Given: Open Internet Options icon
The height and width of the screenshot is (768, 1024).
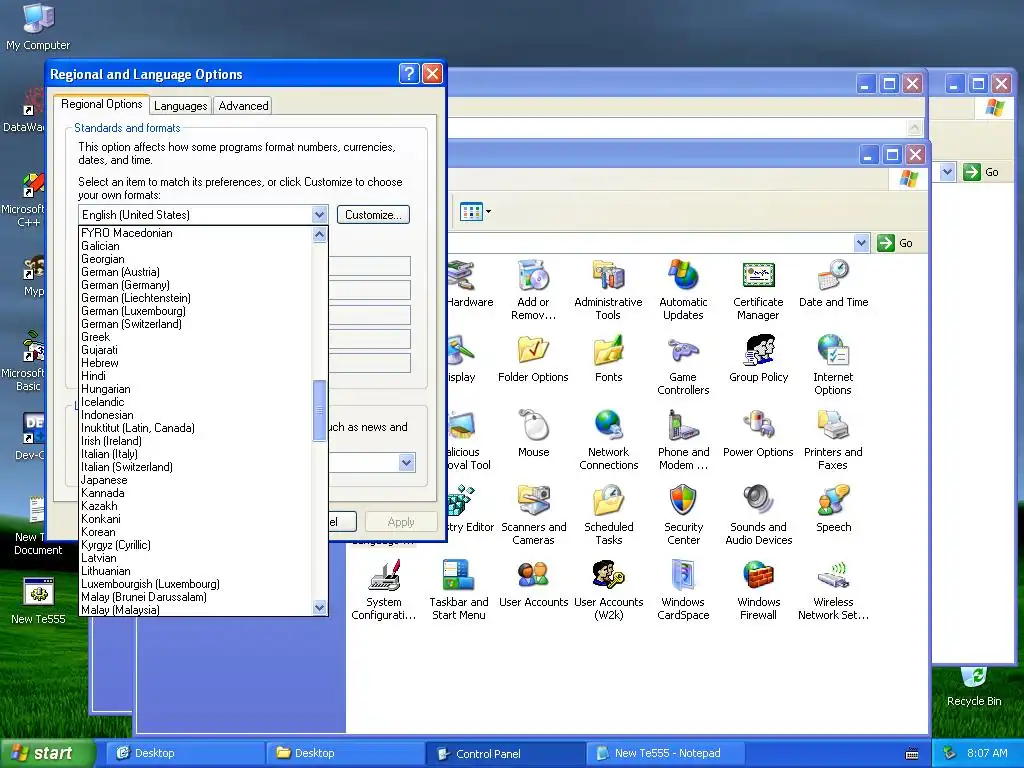Looking at the screenshot, I should tap(833, 365).
